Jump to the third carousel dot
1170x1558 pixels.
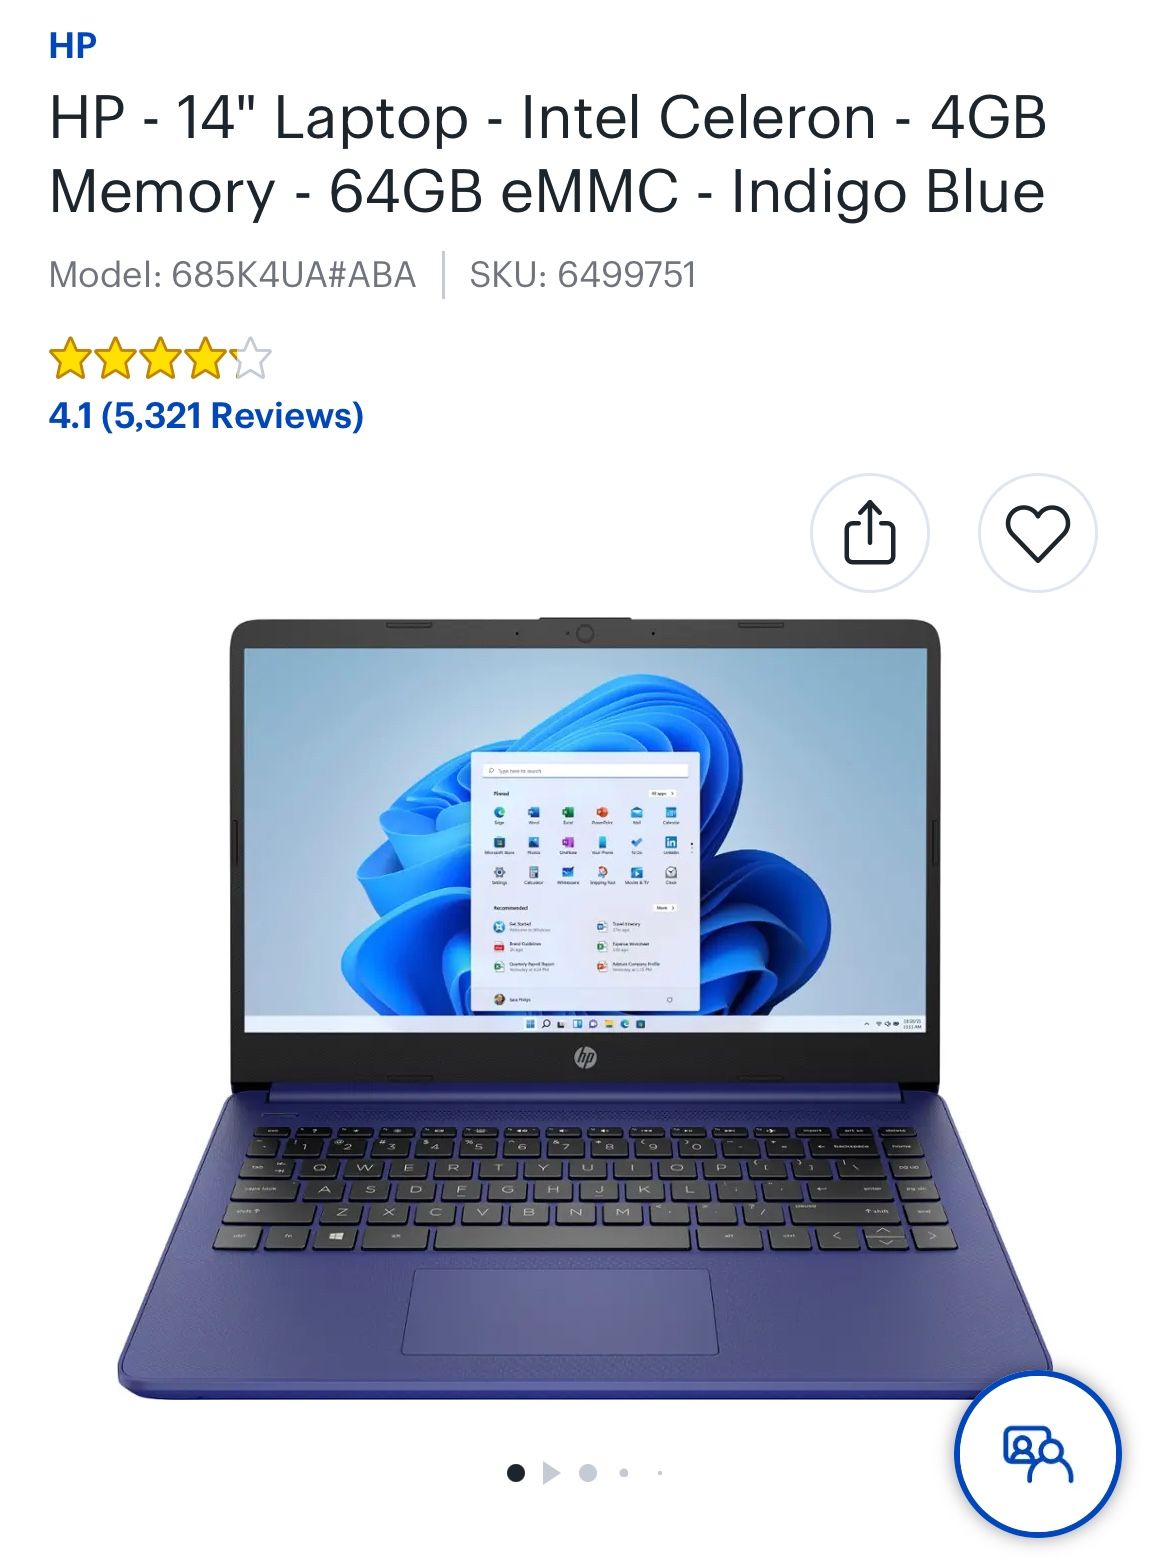pos(588,1472)
